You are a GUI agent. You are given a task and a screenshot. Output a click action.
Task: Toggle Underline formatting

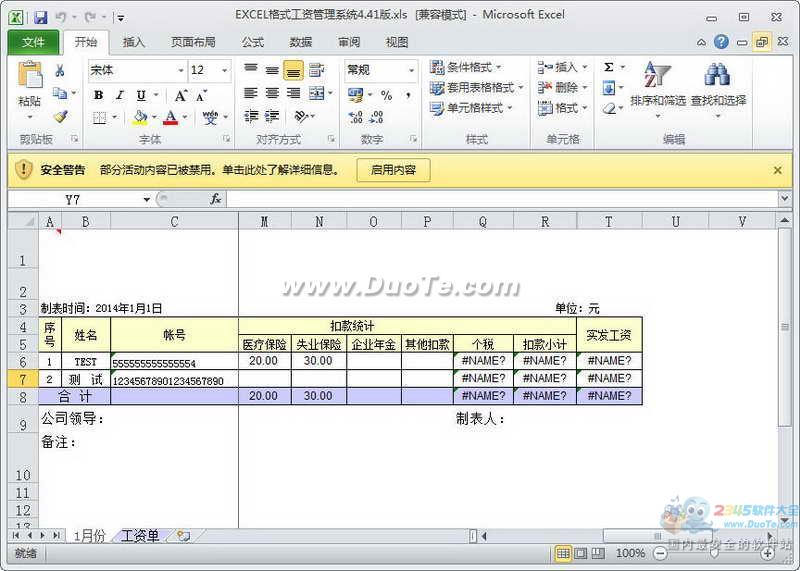tap(141, 95)
